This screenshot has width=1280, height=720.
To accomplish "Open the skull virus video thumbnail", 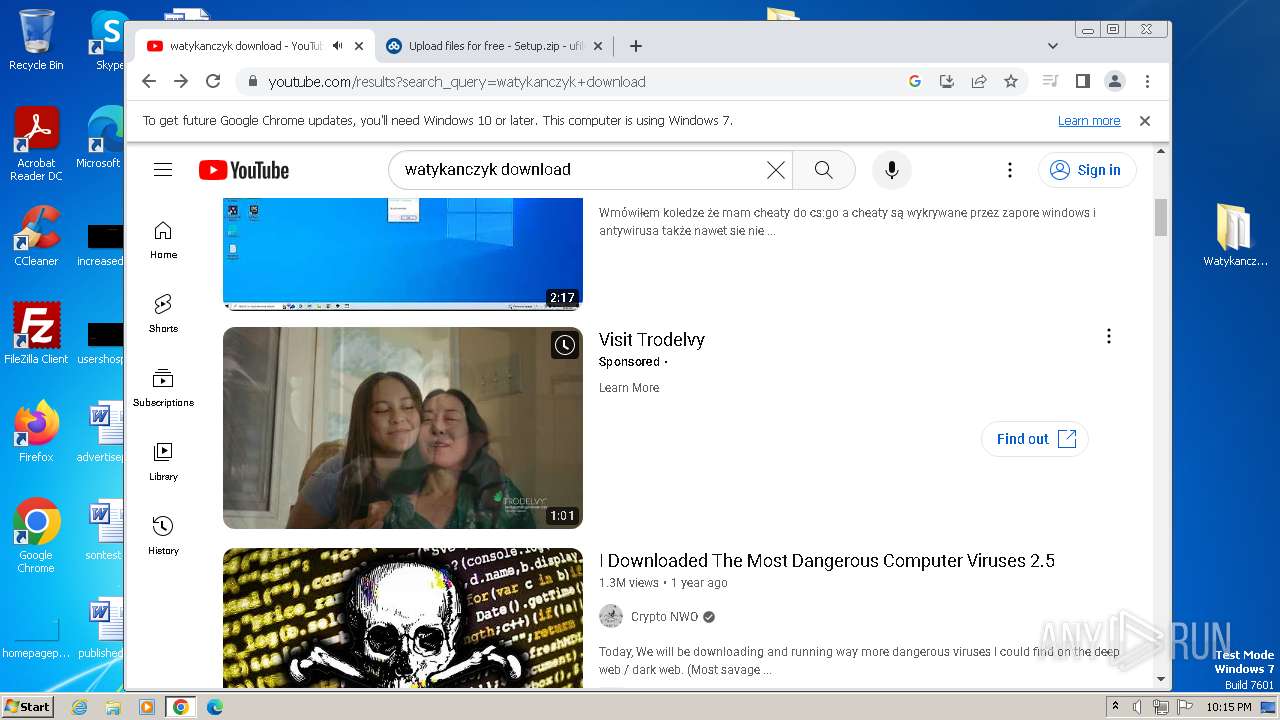I will pyautogui.click(x=402, y=617).
